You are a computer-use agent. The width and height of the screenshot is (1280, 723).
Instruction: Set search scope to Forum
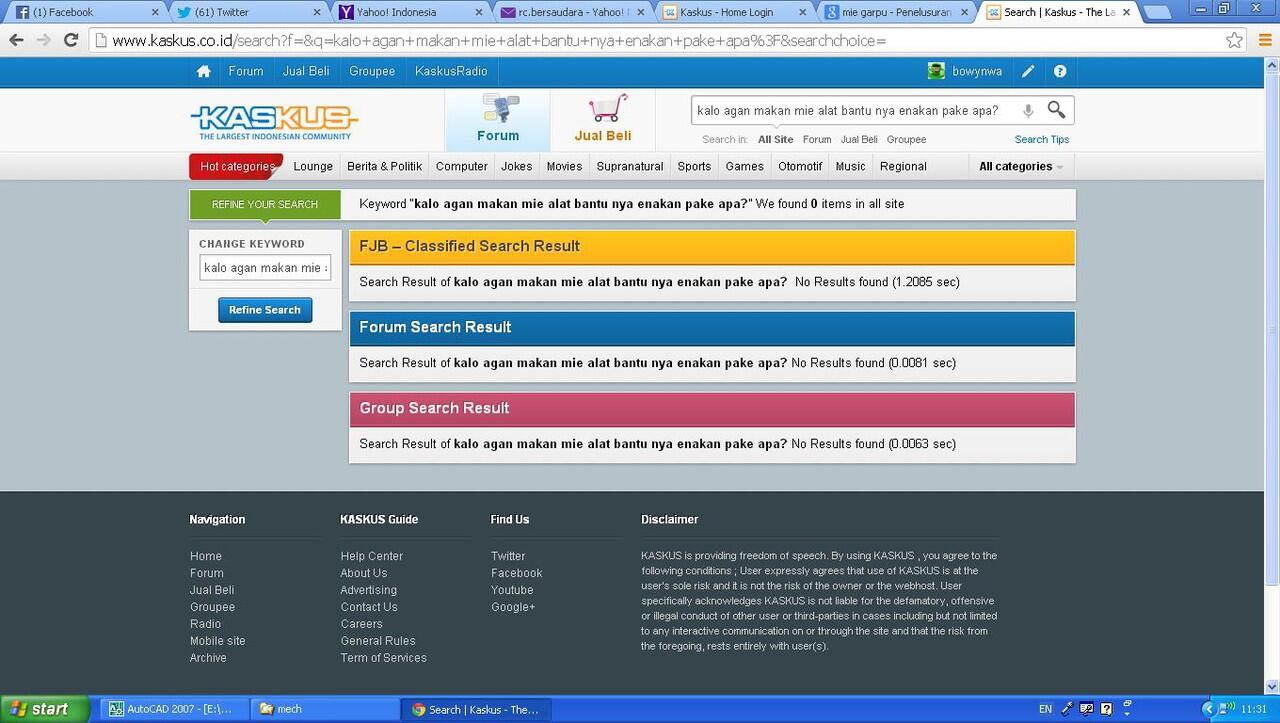click(x=817, y=140)
